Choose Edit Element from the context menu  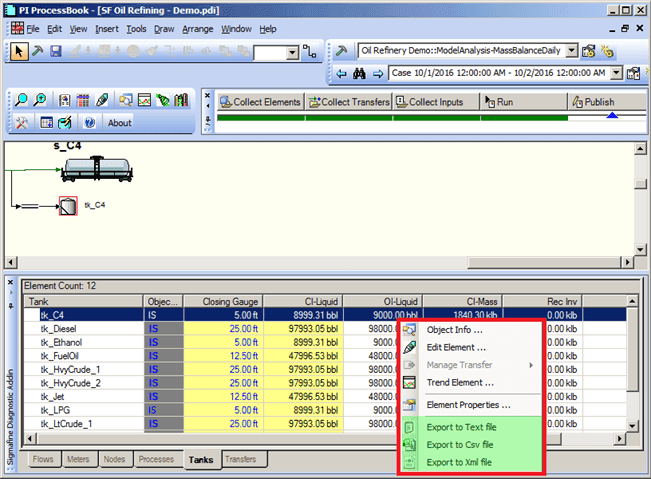472,347
